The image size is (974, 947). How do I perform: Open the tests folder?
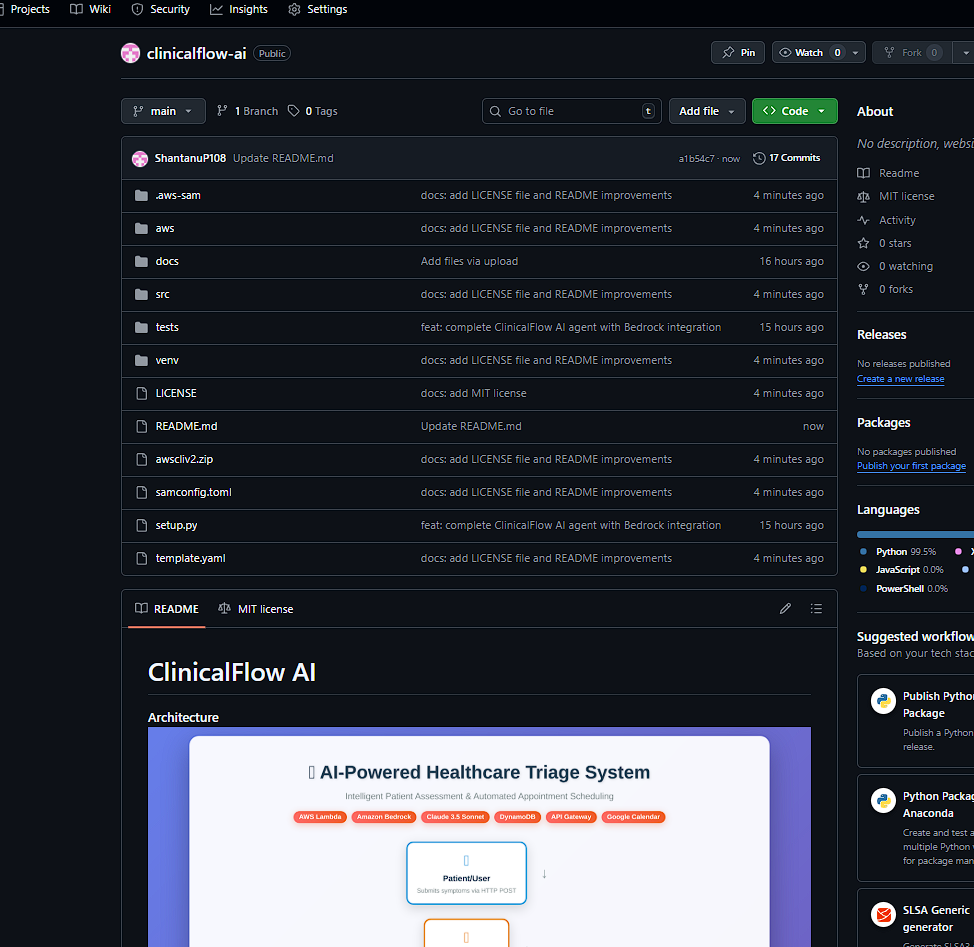pos(167,327)
